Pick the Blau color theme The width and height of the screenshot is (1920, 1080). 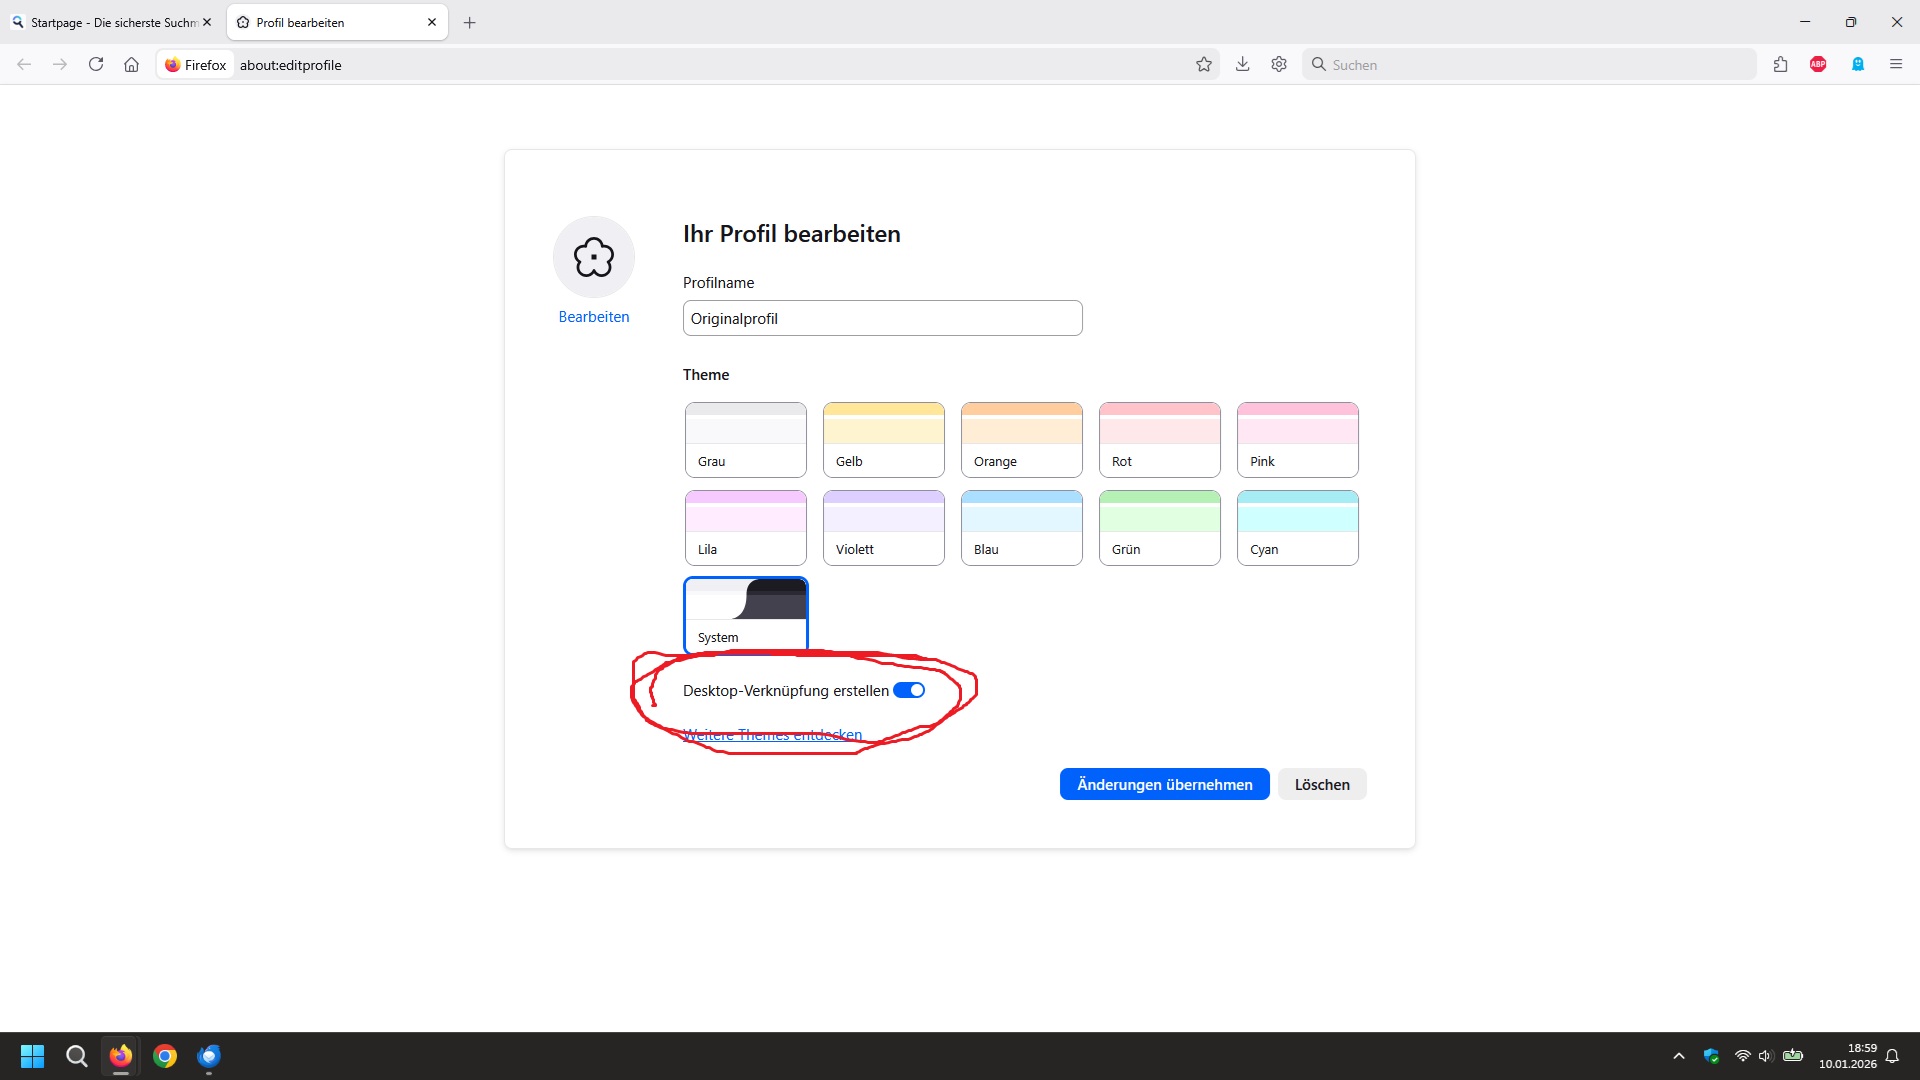1021,527
